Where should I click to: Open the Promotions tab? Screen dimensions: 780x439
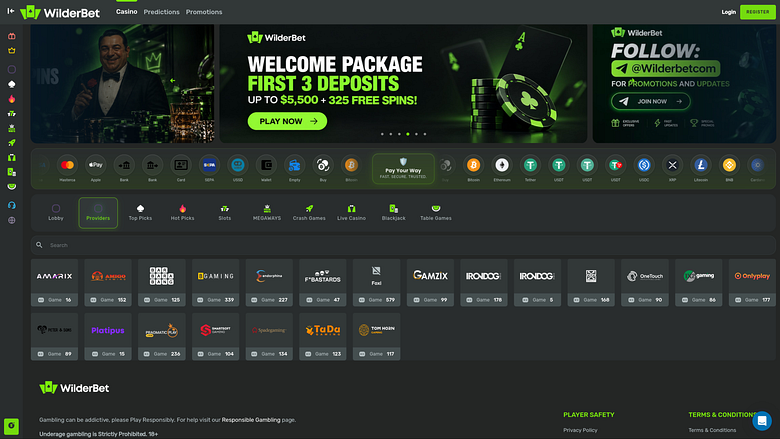click(204, 12)
